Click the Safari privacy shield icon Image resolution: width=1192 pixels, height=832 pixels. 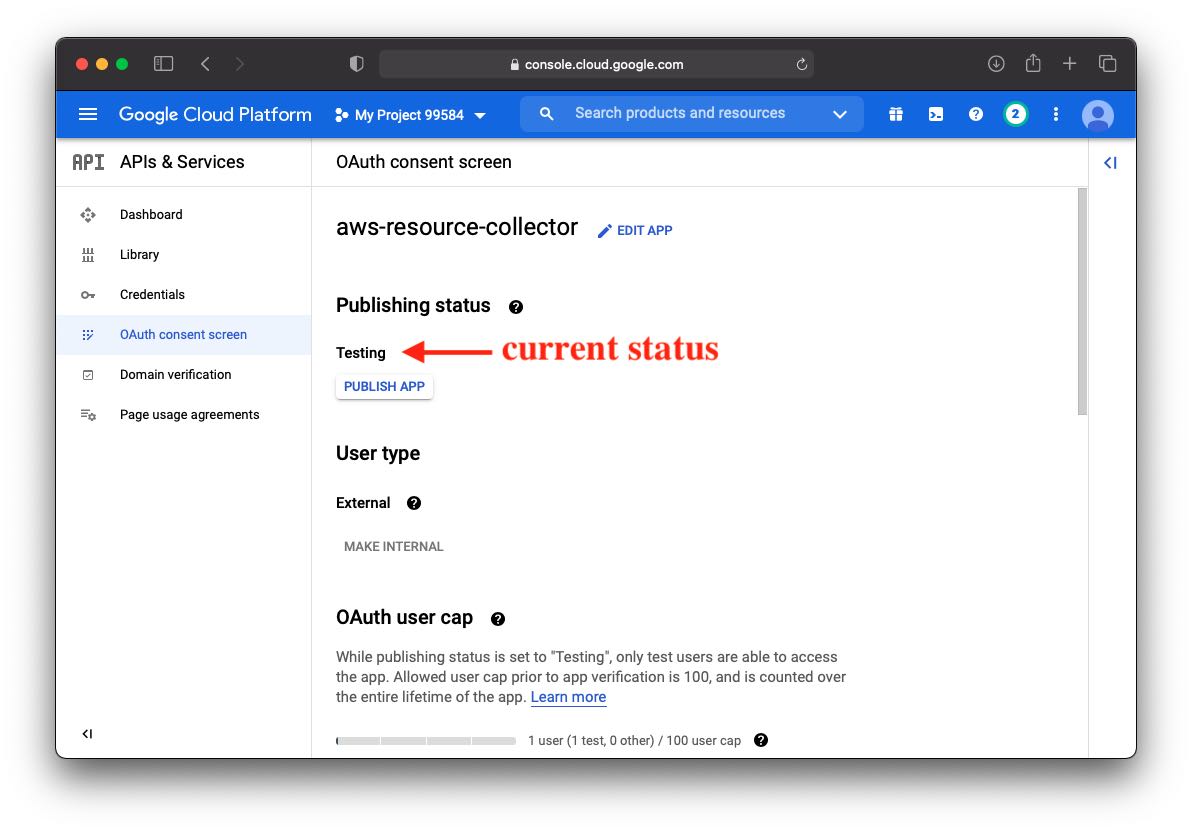(x=357, y=64)
